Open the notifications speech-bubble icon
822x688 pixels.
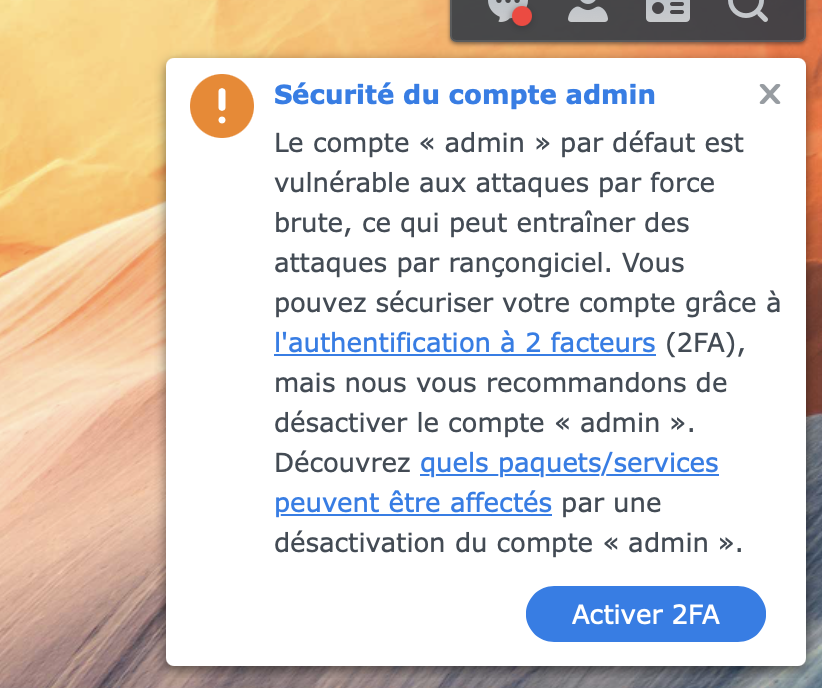pyautogui.click(x=503, y=8)
